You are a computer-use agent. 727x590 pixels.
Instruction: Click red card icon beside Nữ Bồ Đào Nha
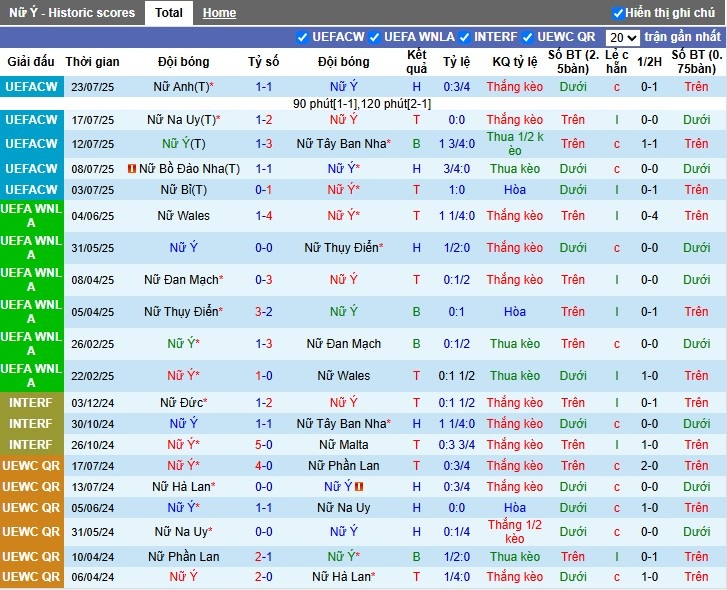click(x=131, y=169)
